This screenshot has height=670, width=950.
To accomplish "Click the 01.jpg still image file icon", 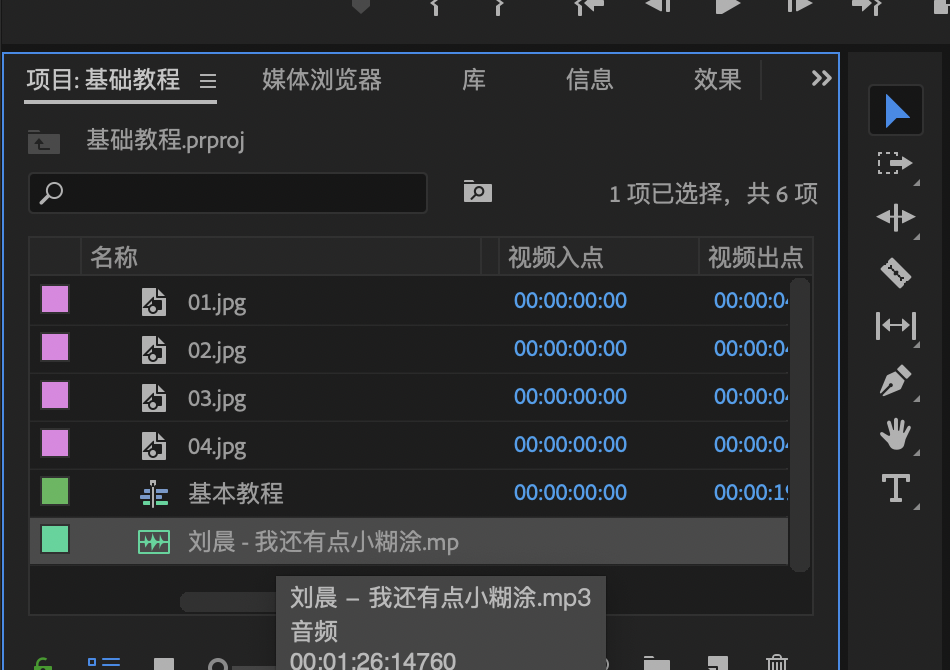I will click(x=153, y=302).
